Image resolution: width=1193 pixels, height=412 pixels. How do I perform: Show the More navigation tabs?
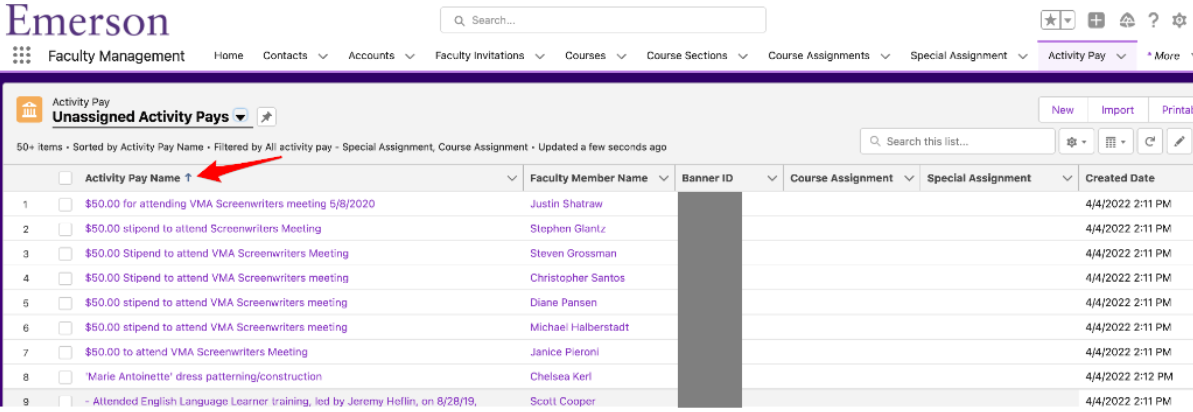[1165, 55]
